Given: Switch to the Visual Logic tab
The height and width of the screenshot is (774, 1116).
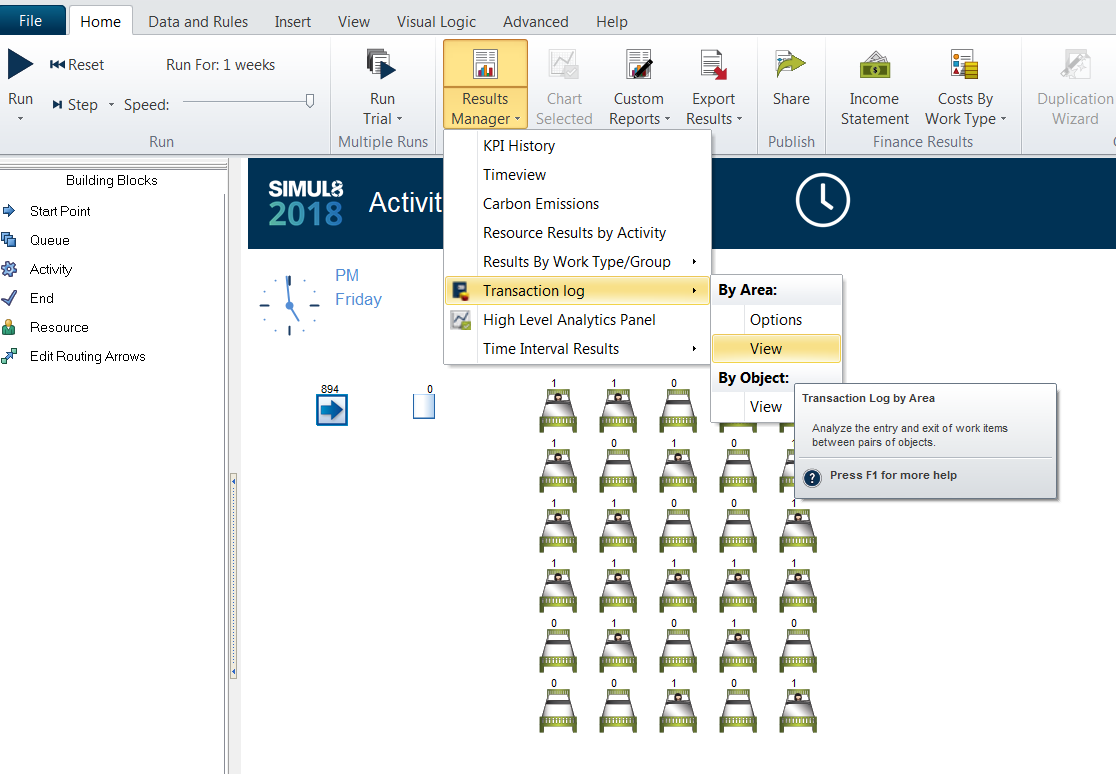Looking at the screenshot, I should coord(436,22).
